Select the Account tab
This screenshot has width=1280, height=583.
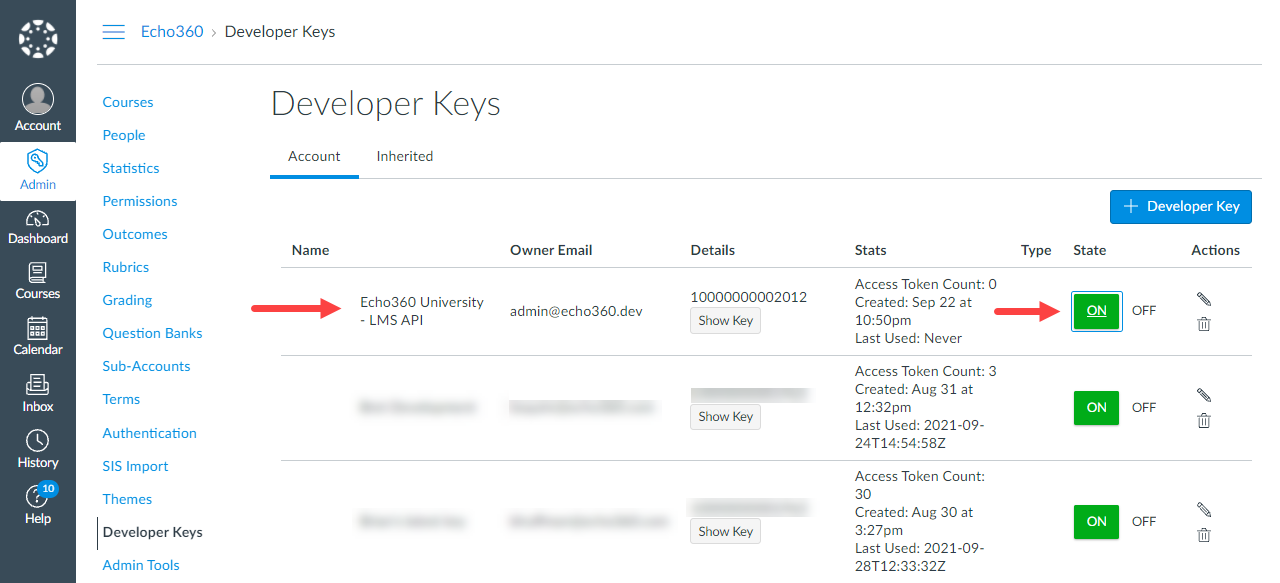[314, 156]
